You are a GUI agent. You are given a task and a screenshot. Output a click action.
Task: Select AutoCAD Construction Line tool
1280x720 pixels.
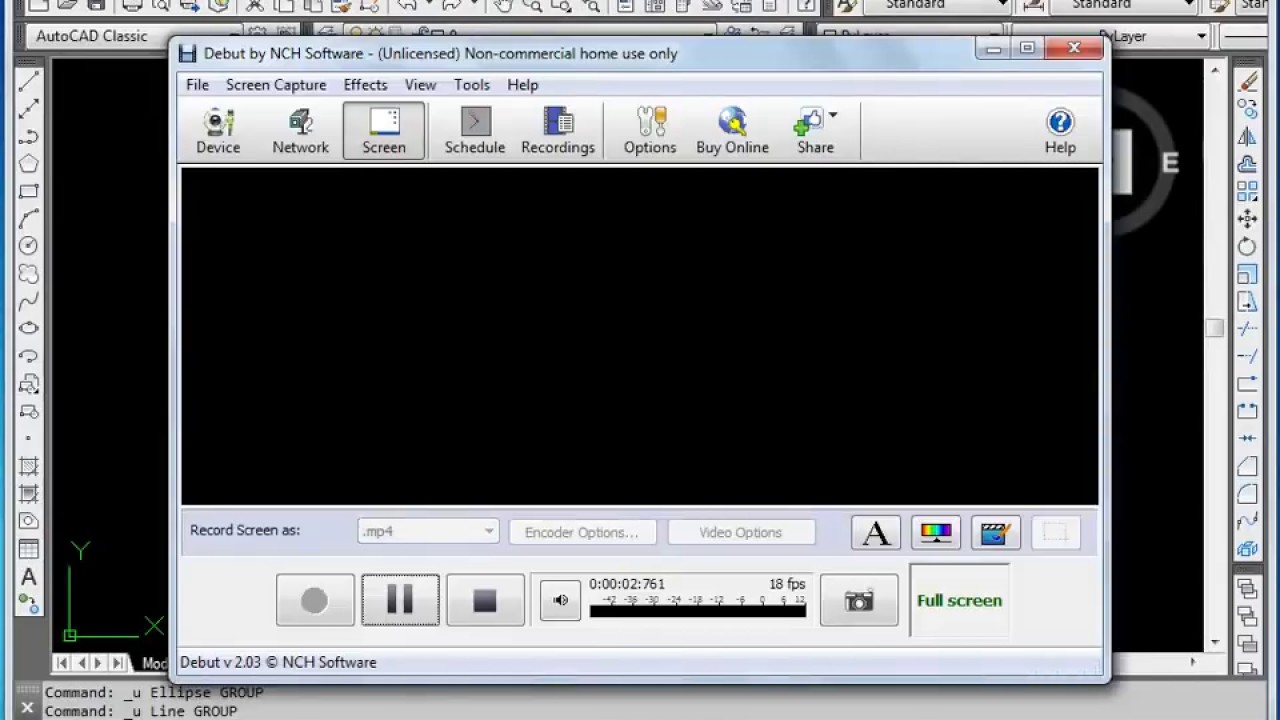coord(28,107)
